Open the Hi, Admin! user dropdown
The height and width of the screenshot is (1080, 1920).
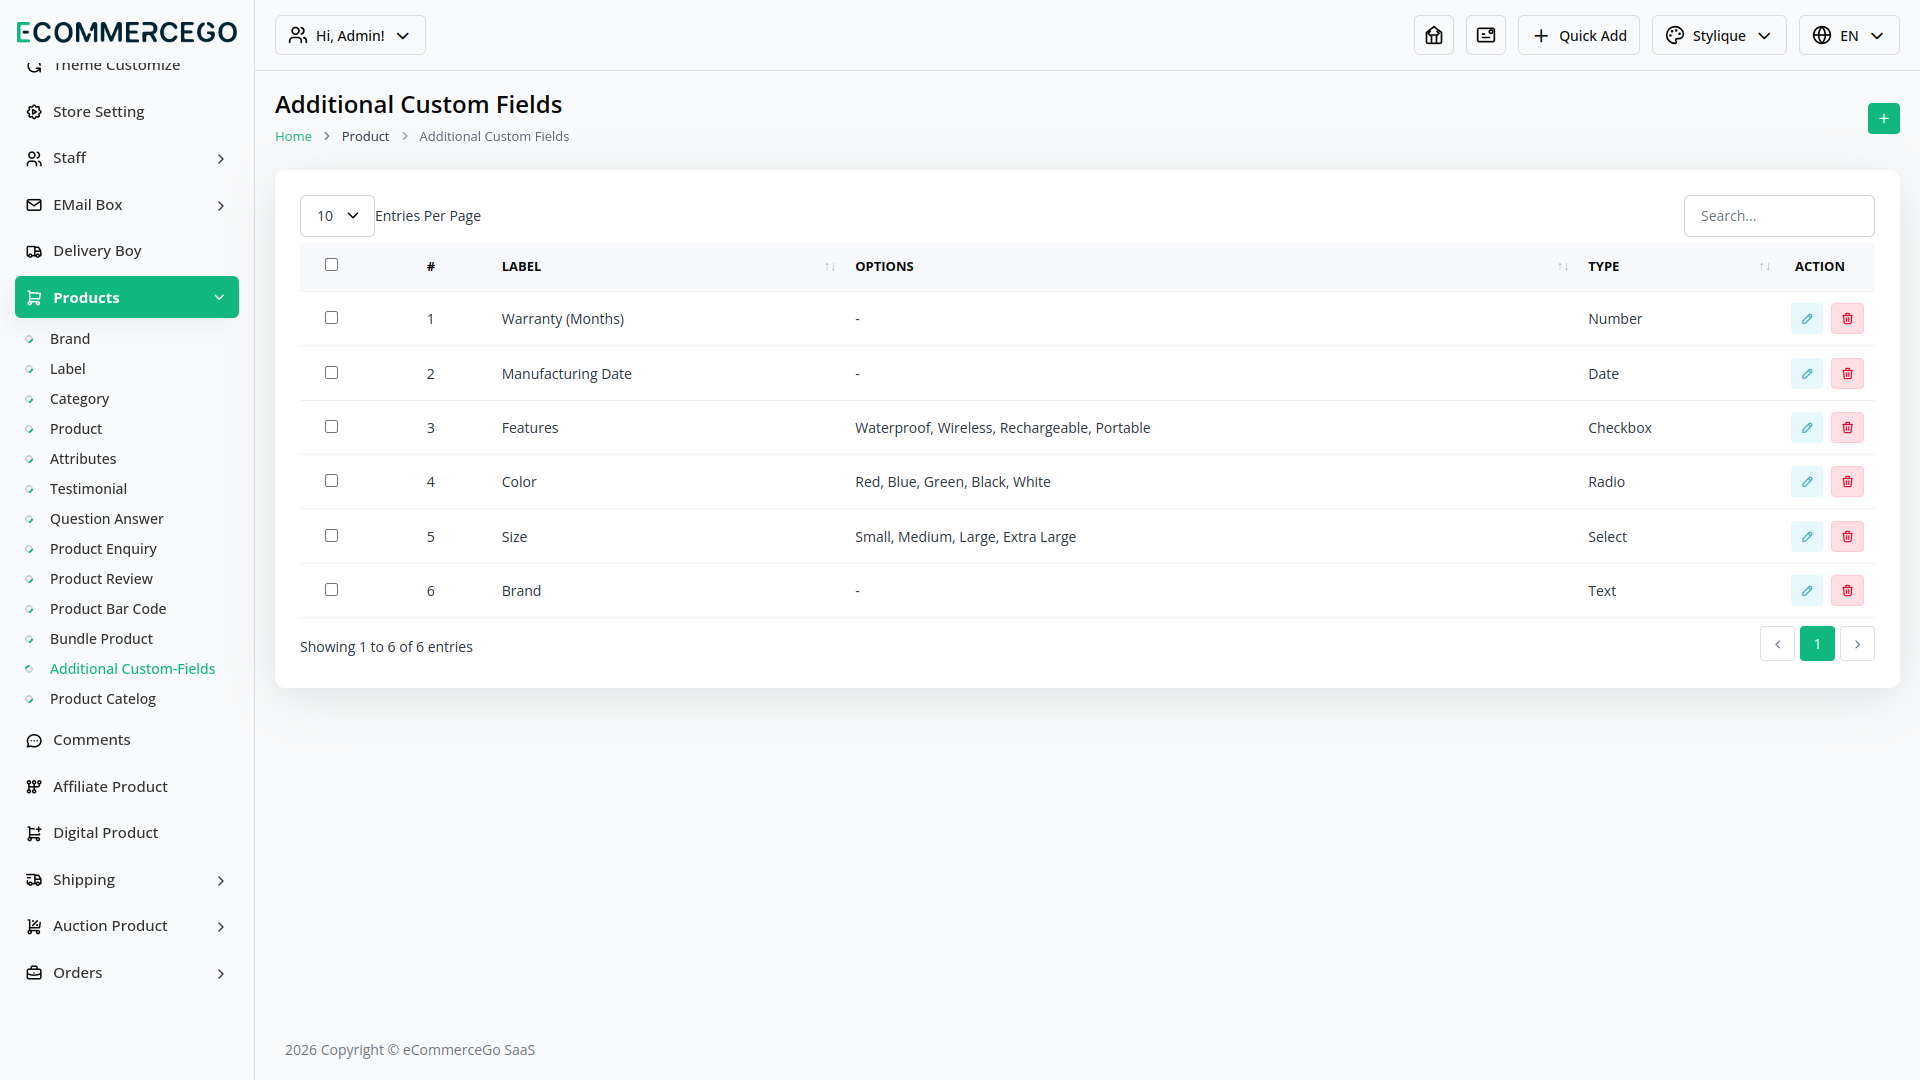pos(350,35)
